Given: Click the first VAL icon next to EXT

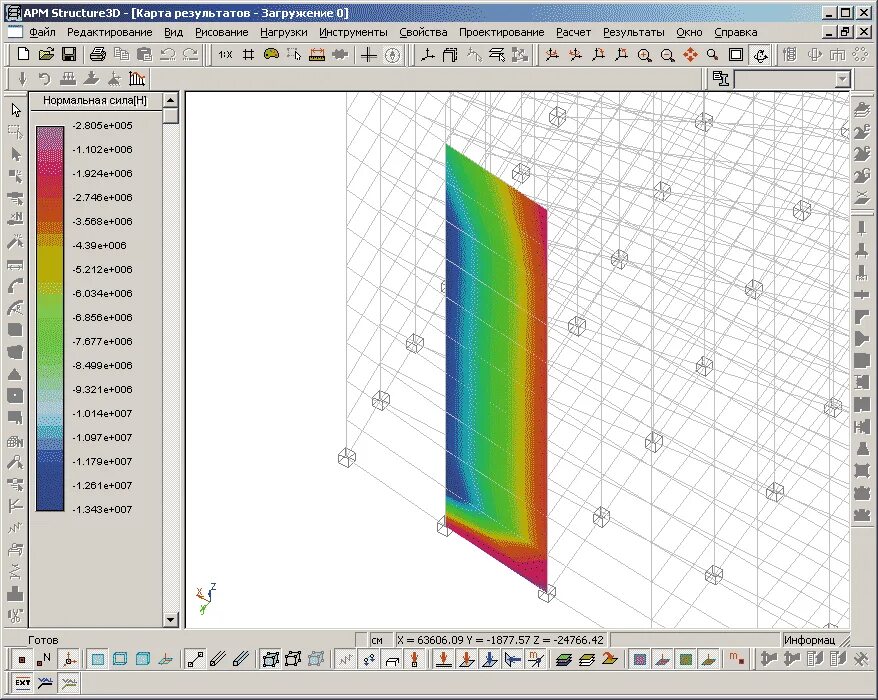Looking at the screenshot, I should pos(46,683).
